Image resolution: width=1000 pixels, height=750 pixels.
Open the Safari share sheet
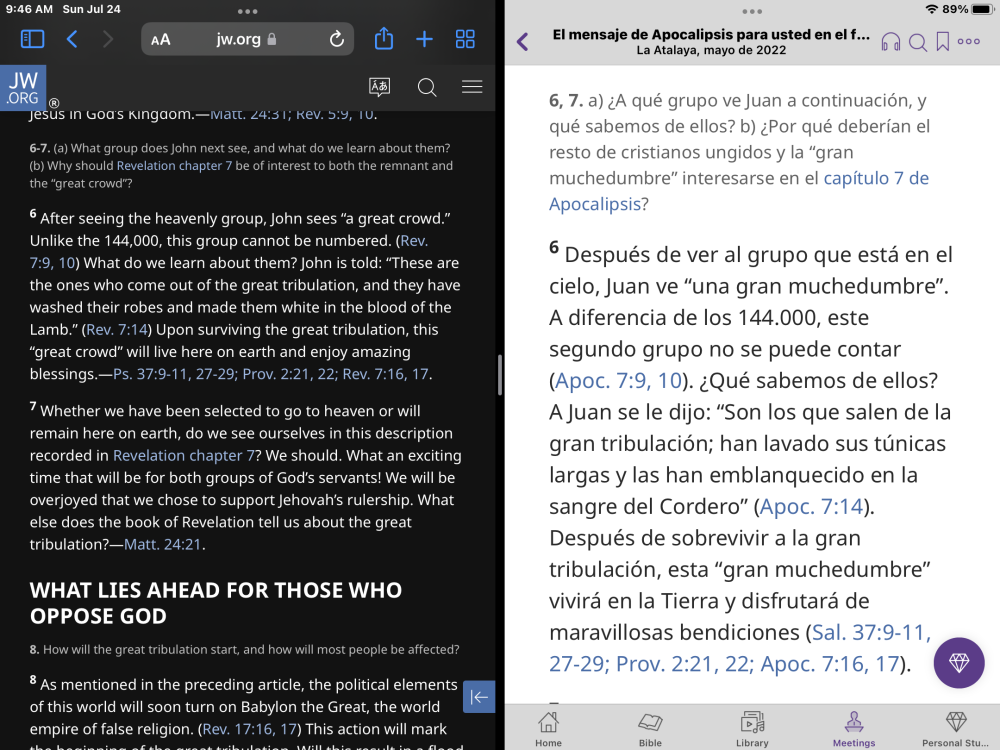[x=384, y=38]
